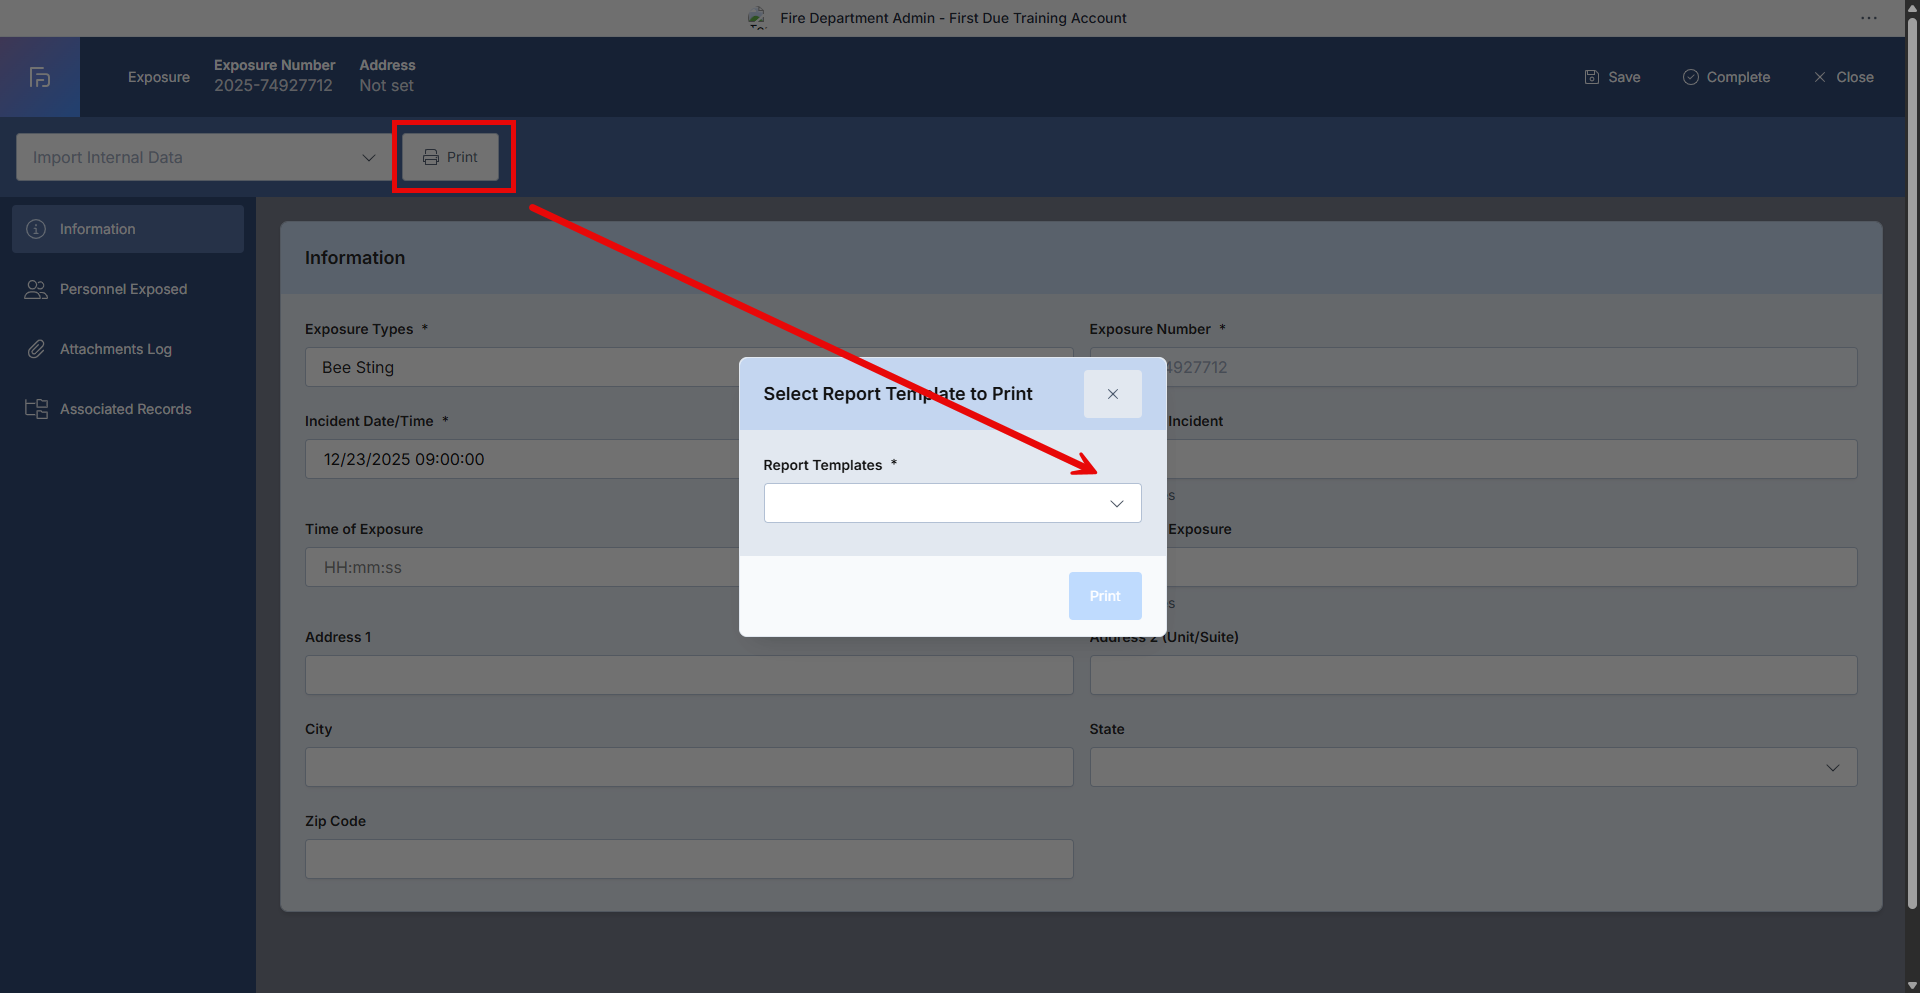1920x993 pixels.
Task: Click the app logo icon in top-left corner
Action: point(40,77)
